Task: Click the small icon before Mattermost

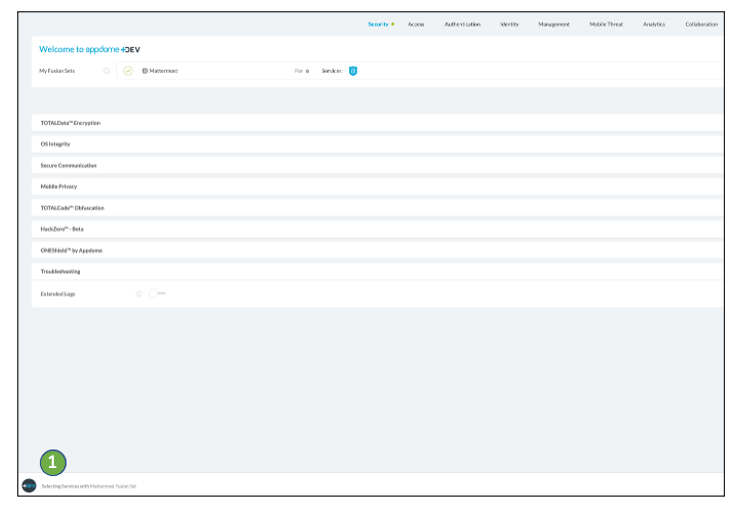Action: (144, 71)
